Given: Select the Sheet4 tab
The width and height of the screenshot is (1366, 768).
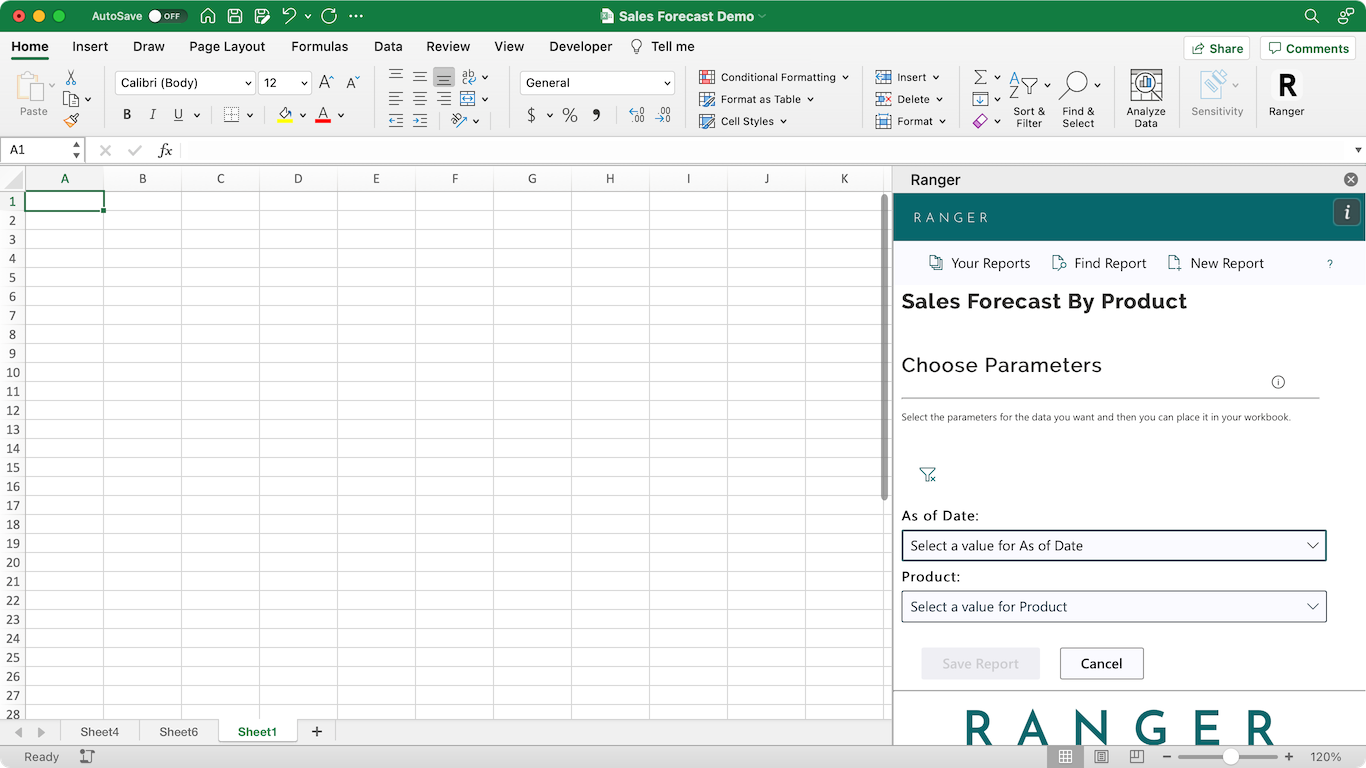Looking at the screenshot, I should 100,732.
